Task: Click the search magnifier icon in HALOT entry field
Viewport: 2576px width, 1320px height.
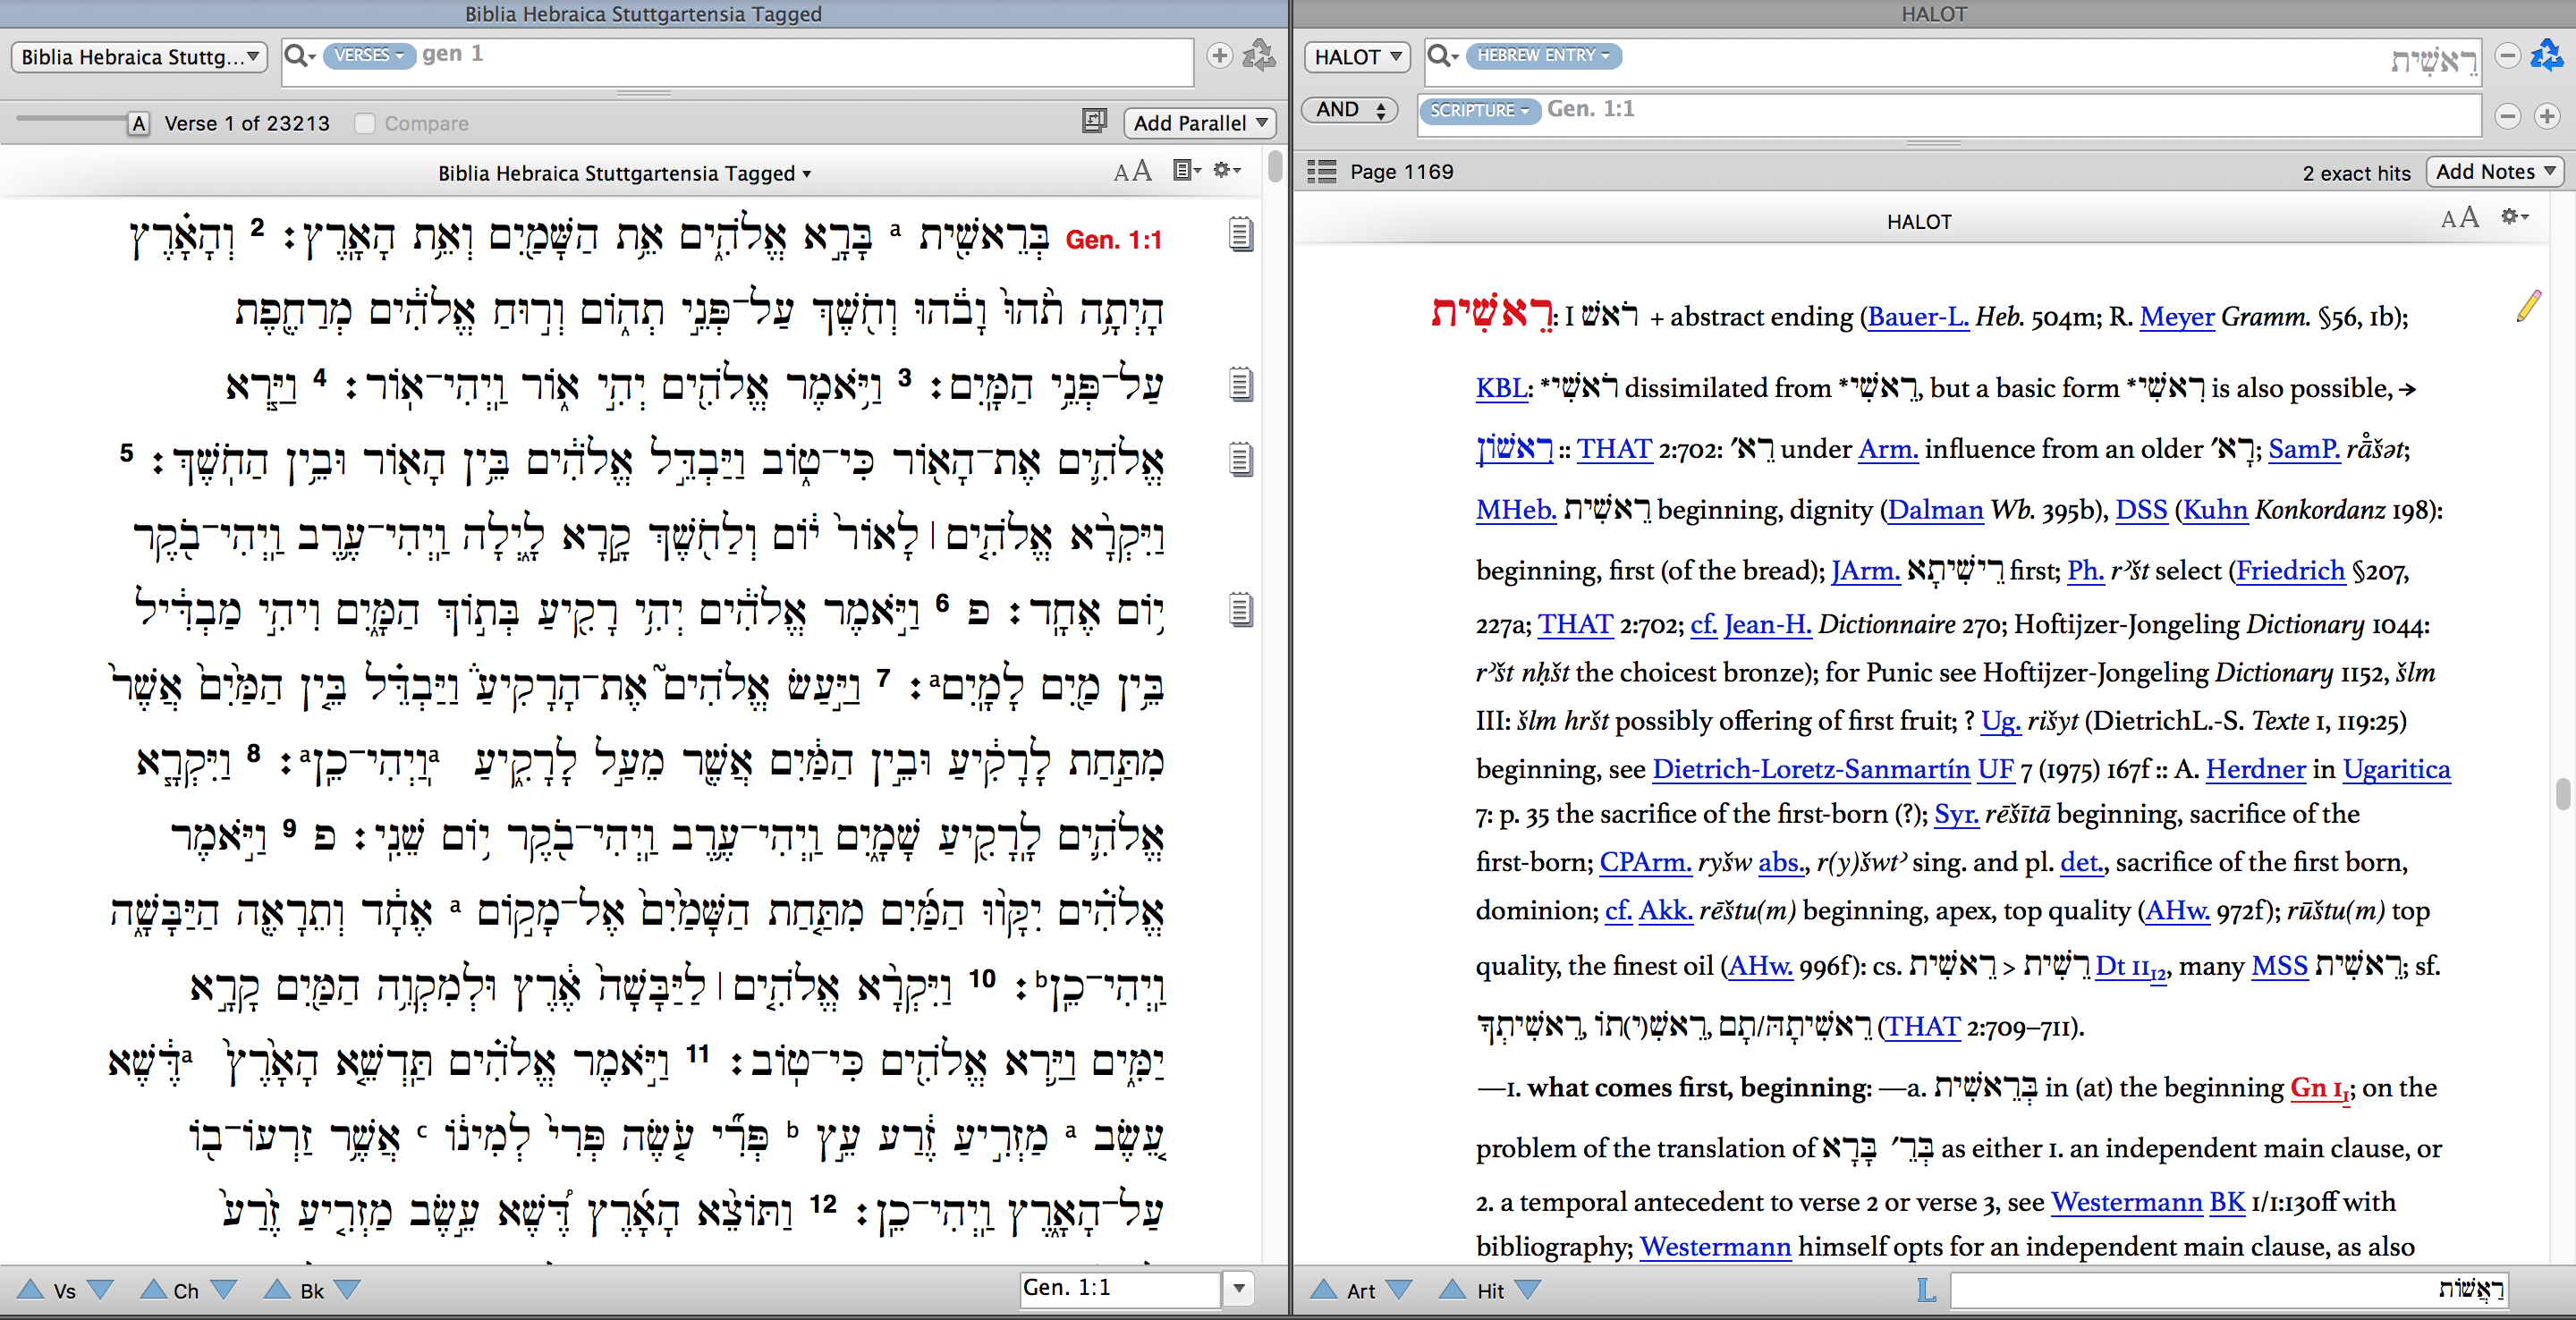Action: (x=1442, y=56)
